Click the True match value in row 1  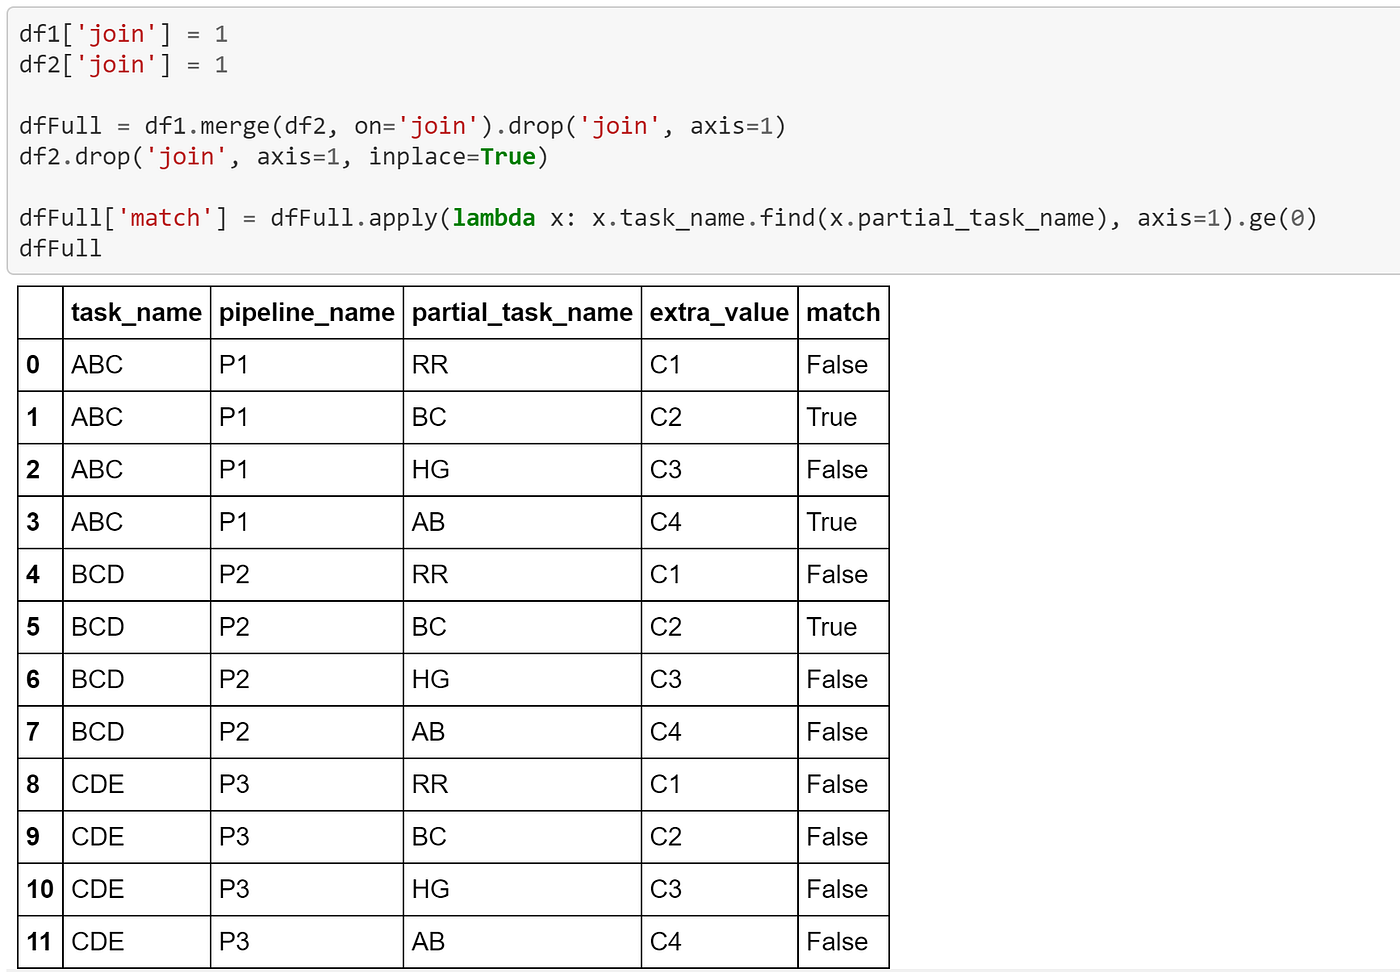(x=831, y=417)
